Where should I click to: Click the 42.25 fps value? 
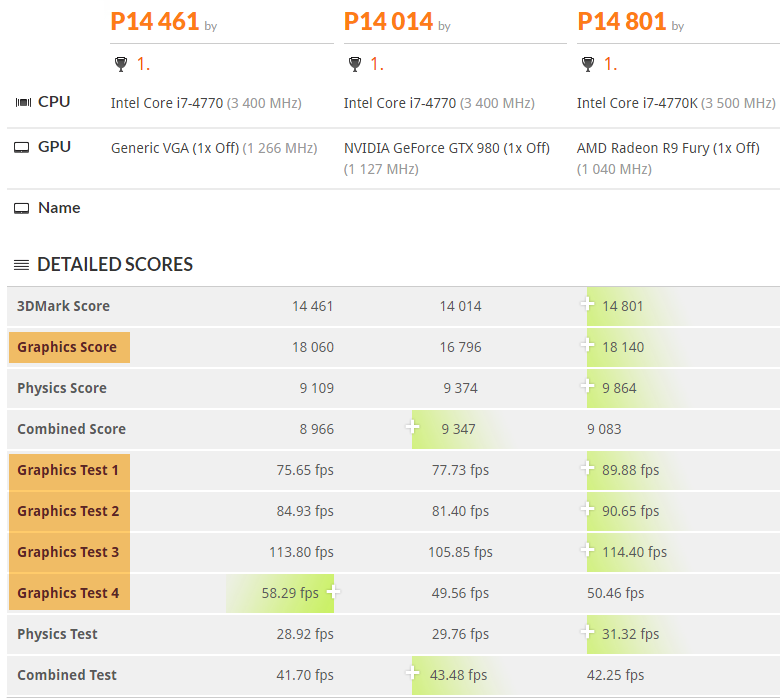click(615, 675)
